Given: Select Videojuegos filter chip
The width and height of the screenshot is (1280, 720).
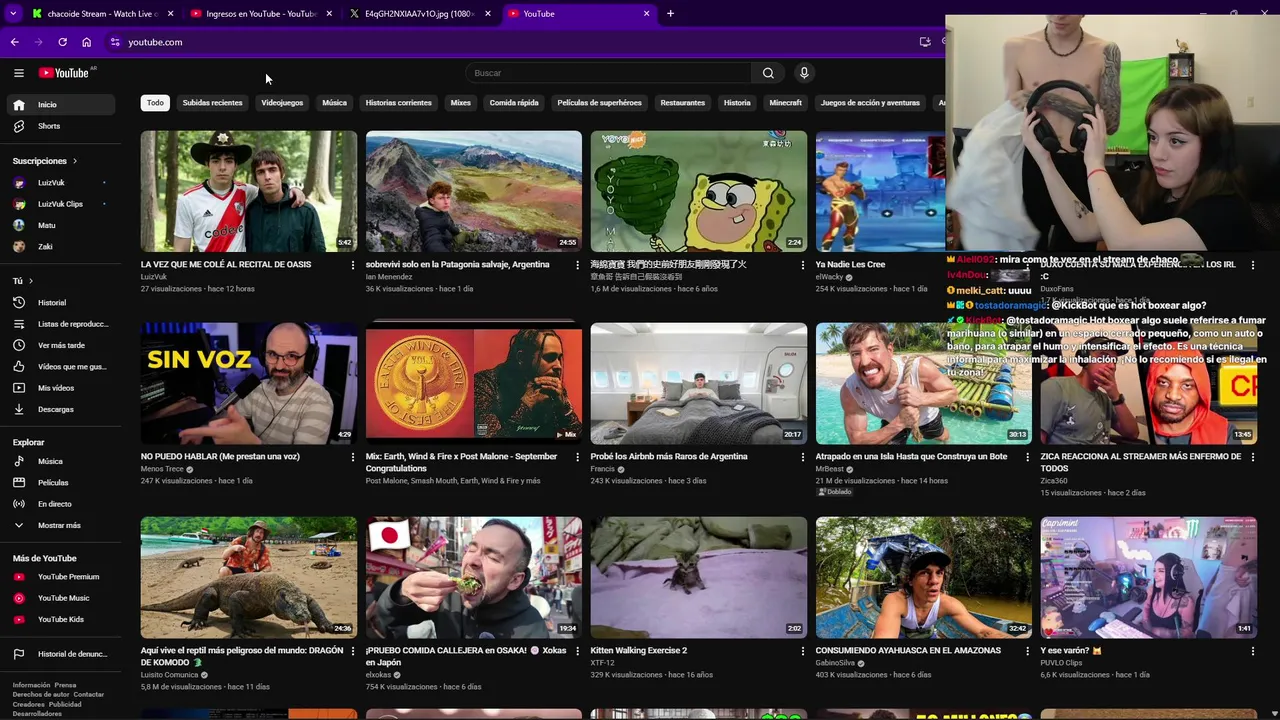Looking at the screenshot, I should (282, 103).
